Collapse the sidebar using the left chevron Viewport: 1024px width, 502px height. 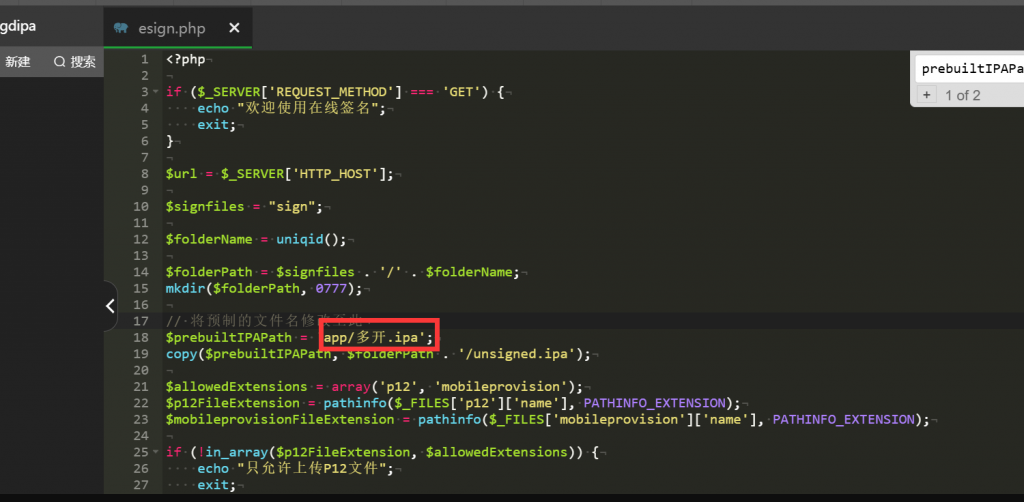110,307
